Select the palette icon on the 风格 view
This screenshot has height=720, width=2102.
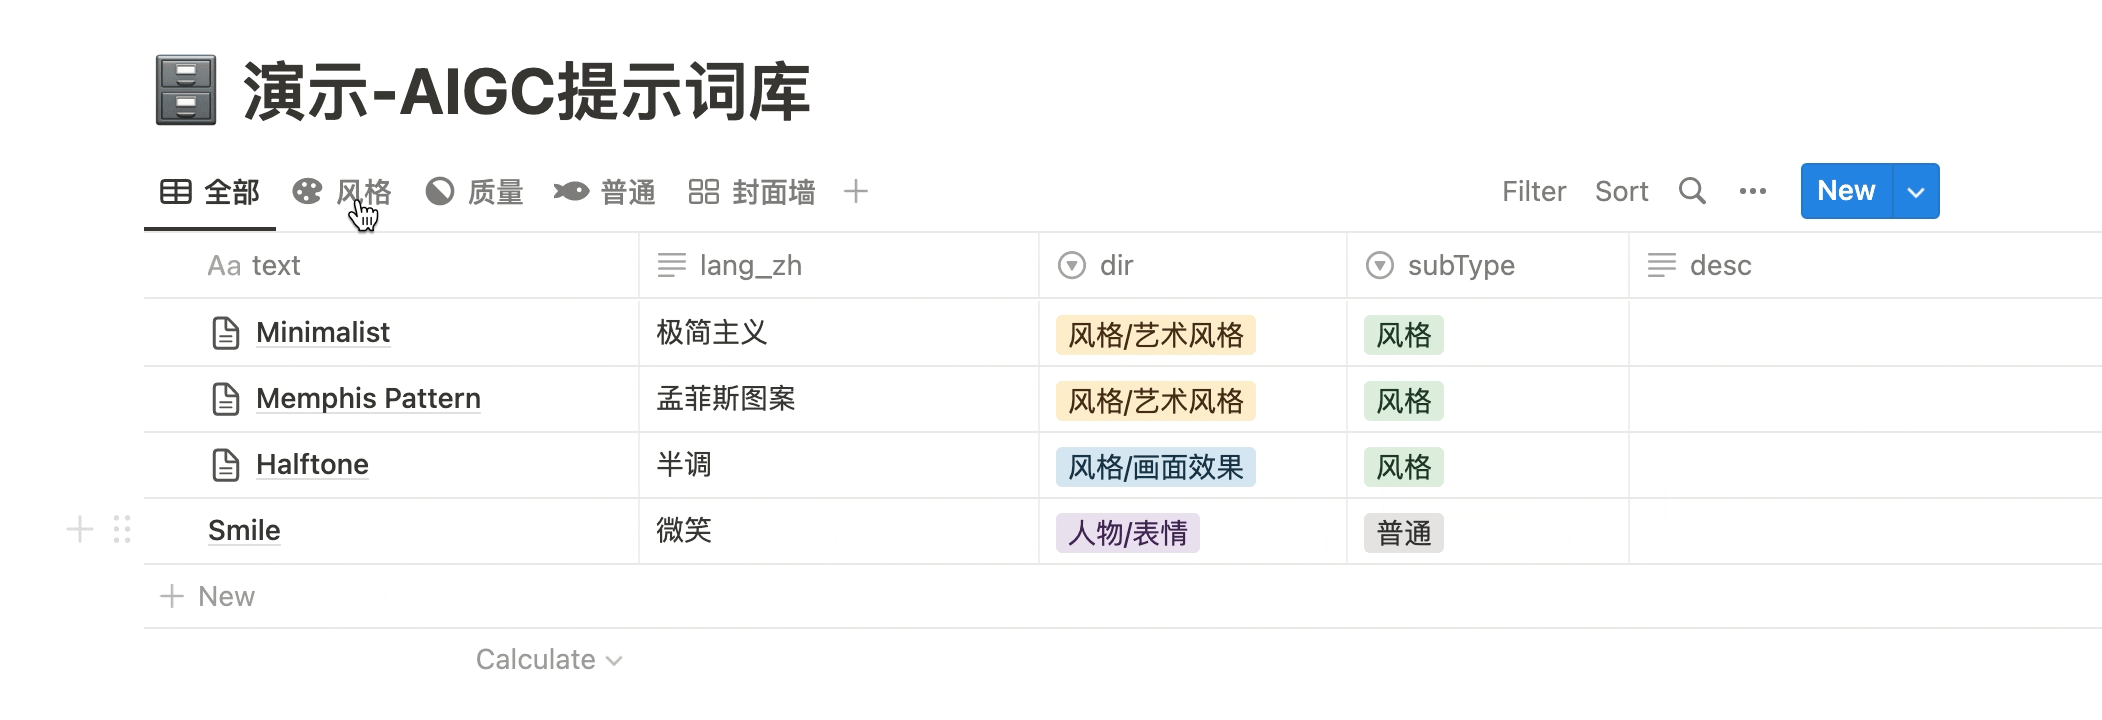pos(305,190)
